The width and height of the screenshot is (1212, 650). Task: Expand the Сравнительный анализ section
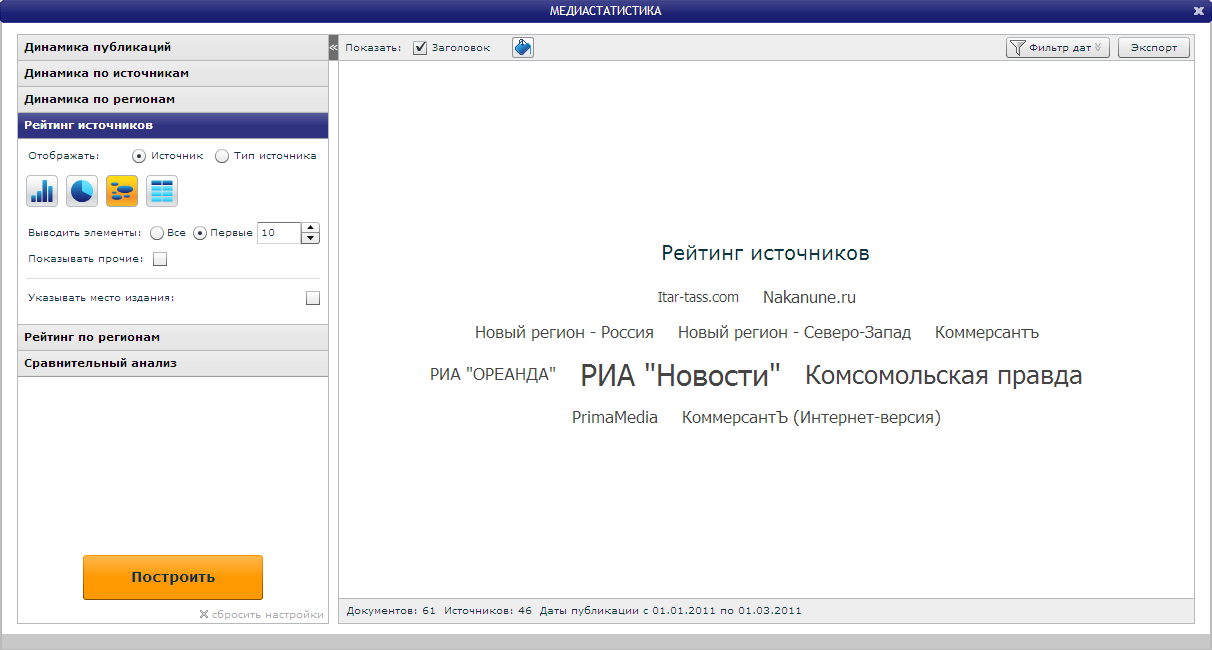pyautogui.click(x=173, y=363)
